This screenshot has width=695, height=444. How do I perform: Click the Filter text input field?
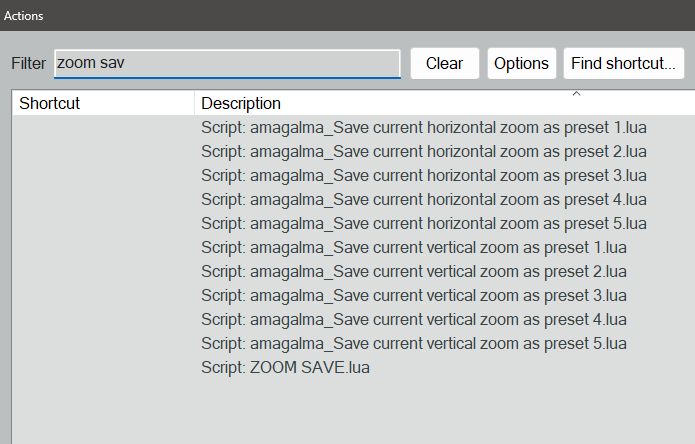(x=227, y=63)
